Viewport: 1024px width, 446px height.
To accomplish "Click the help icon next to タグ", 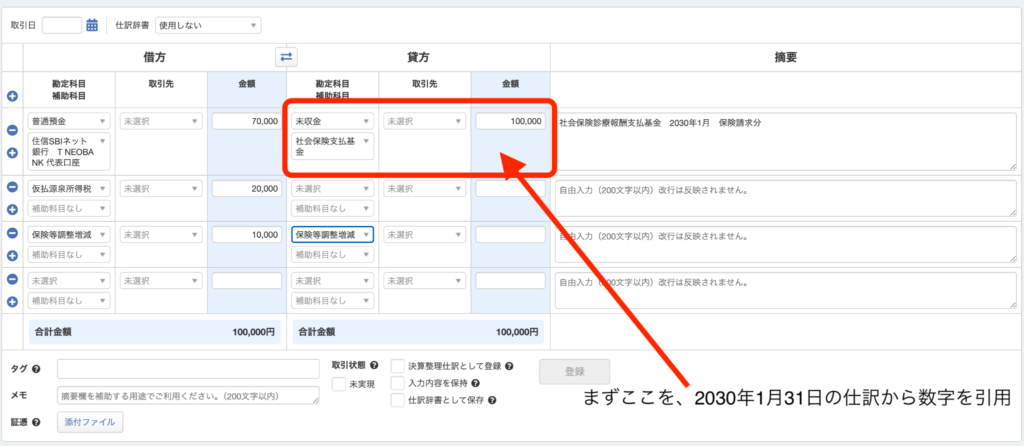I will [x=36, y=368].
